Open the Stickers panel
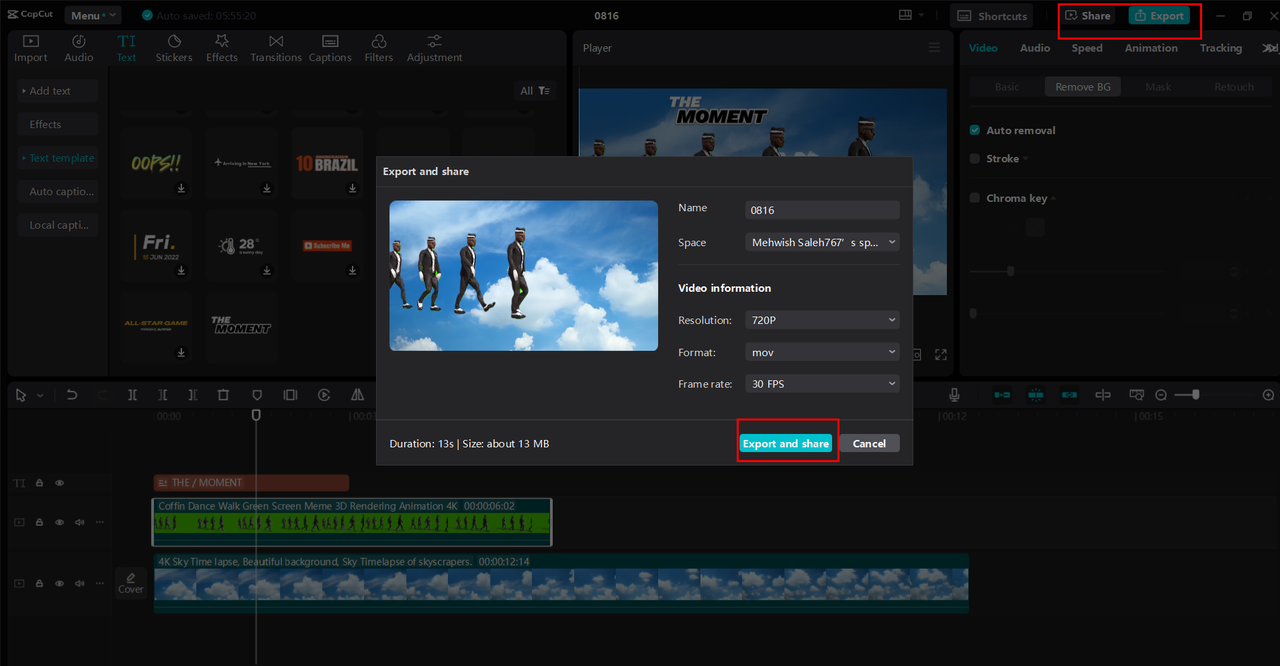This screenshot has width=1280, height=666. (x=174, y=48)
